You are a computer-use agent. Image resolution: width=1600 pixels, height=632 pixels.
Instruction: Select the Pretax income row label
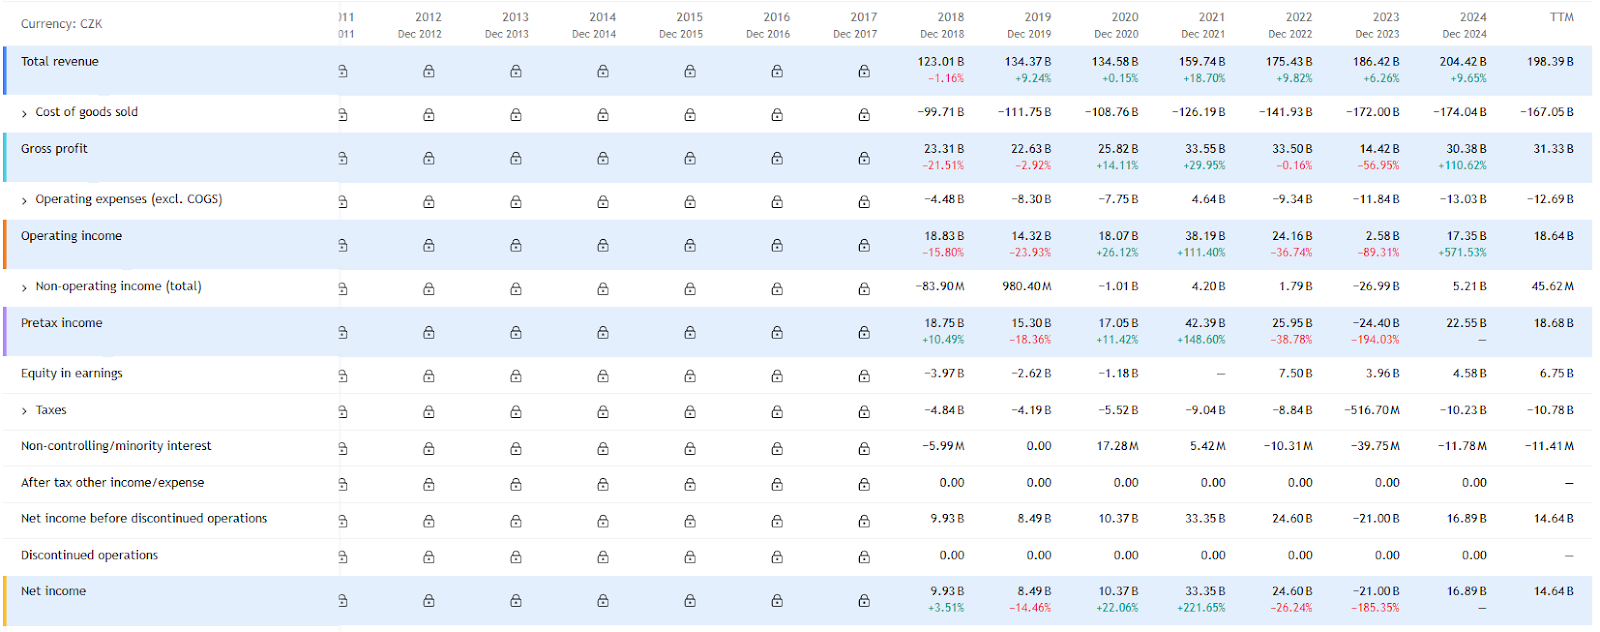point(61,323)
